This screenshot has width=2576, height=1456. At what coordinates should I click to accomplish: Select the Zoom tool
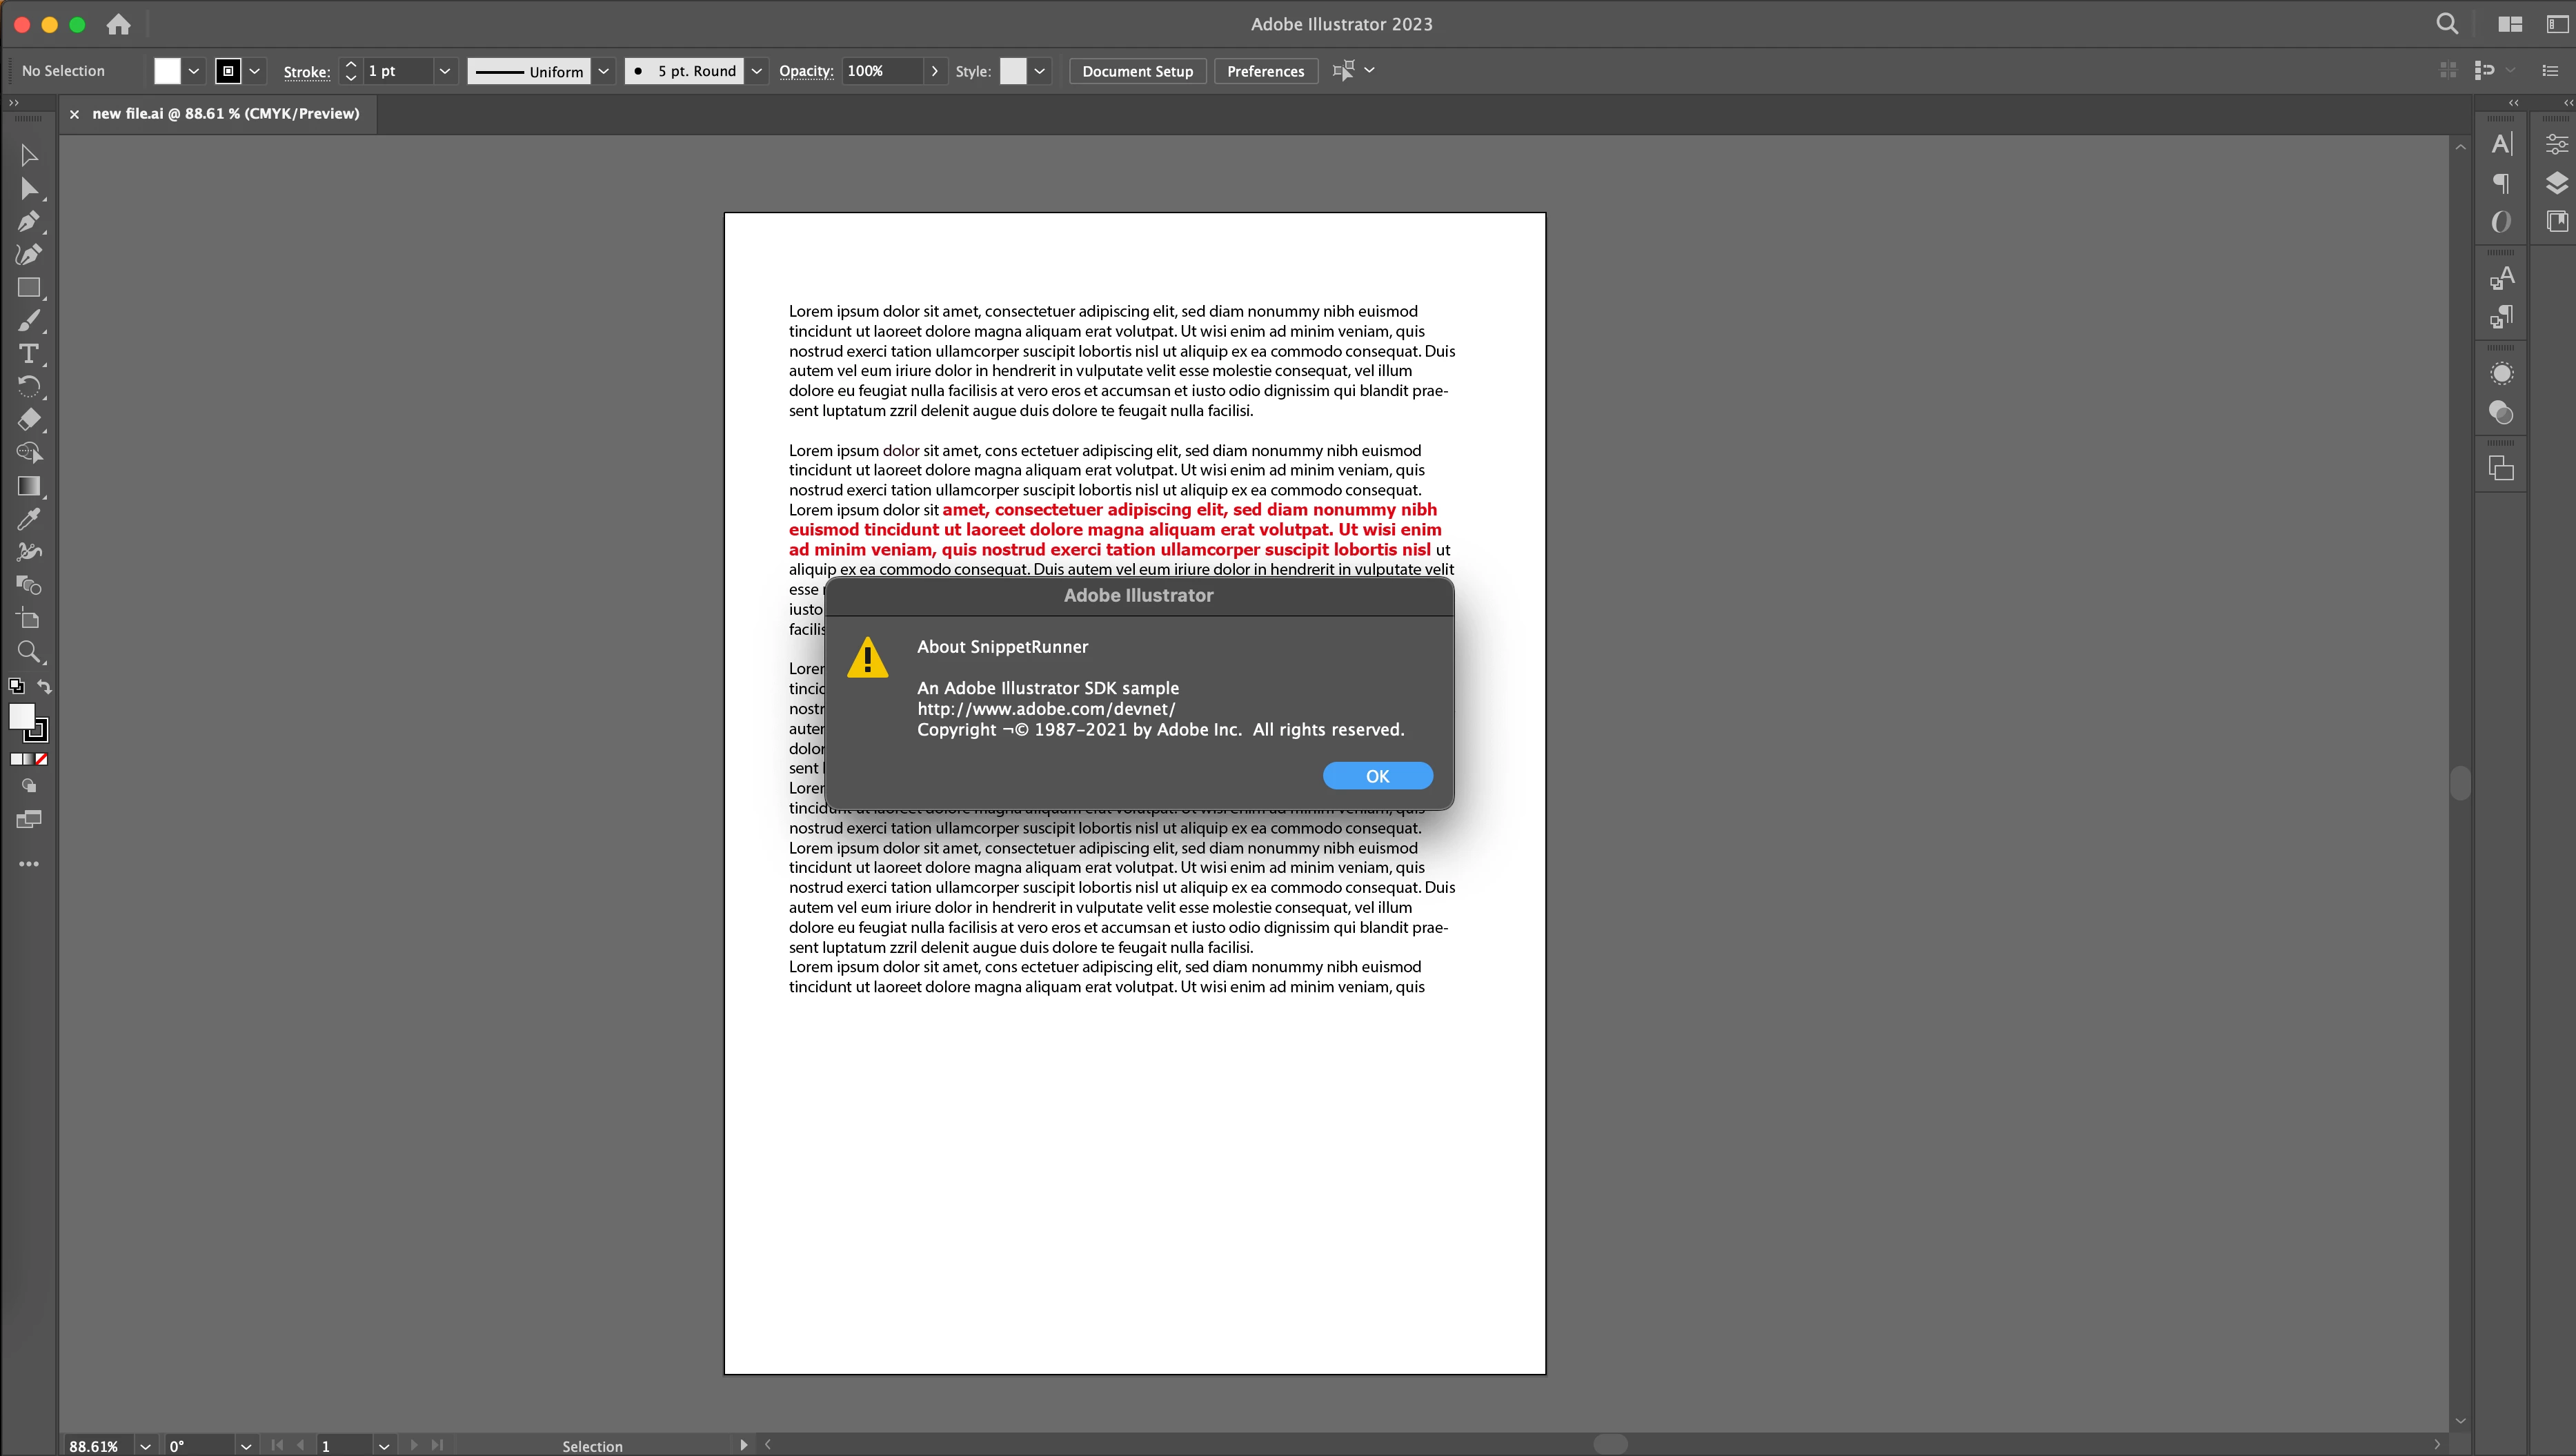(x=28, y=652)
